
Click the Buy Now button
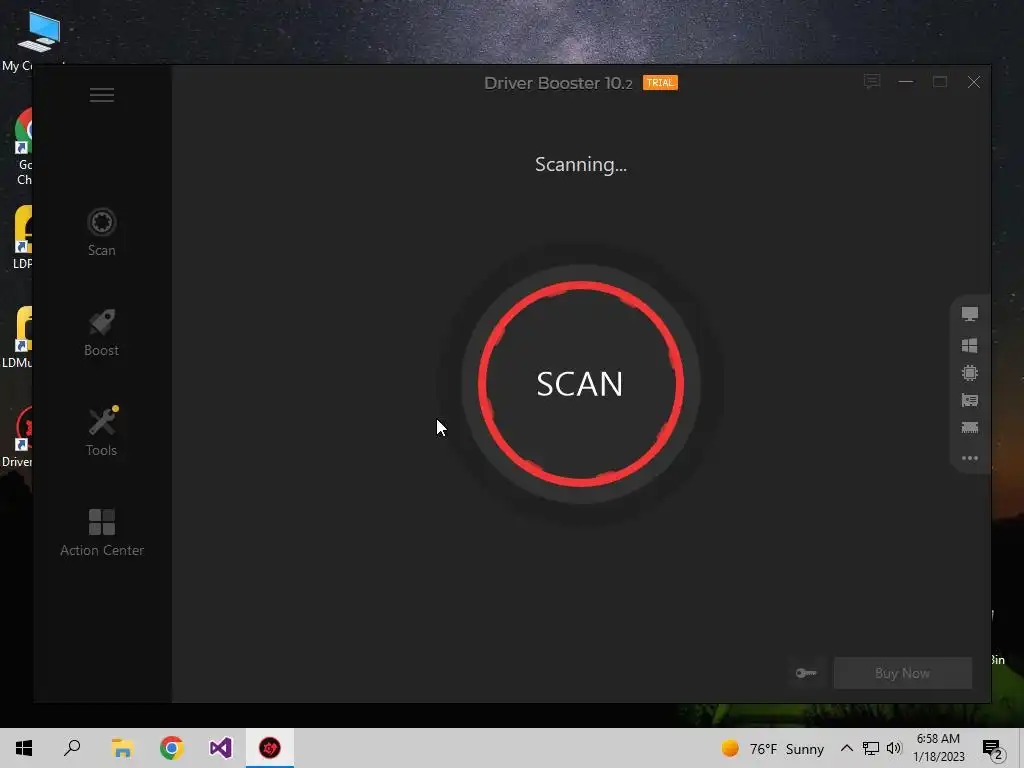click(903, 673)
